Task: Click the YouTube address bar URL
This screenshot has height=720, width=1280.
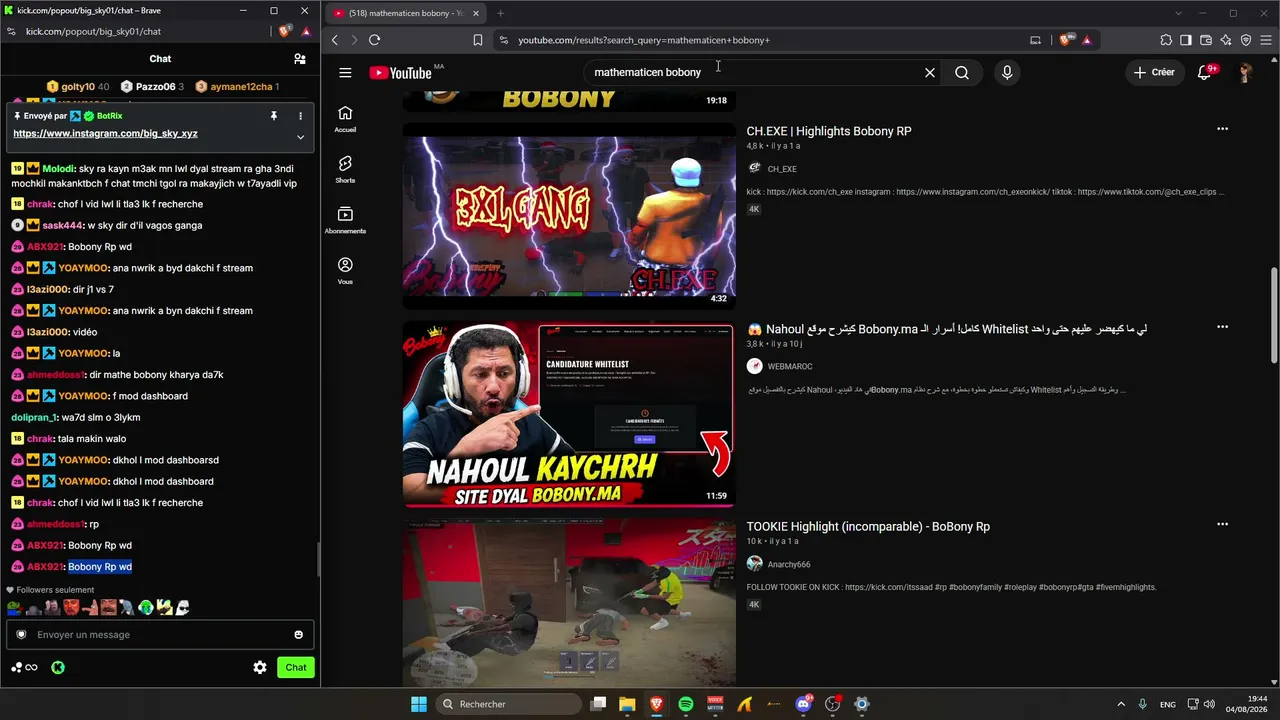Action: click(x=644, y=40)
